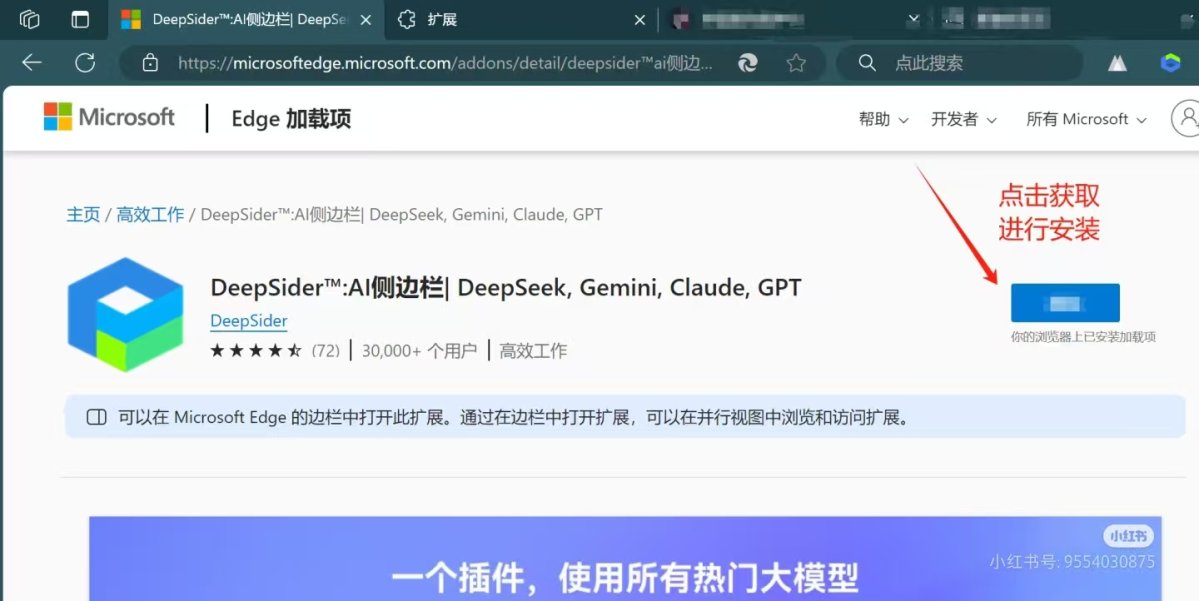
Task: Click the URL in the address bar
Action: click(x=445, y=63)
